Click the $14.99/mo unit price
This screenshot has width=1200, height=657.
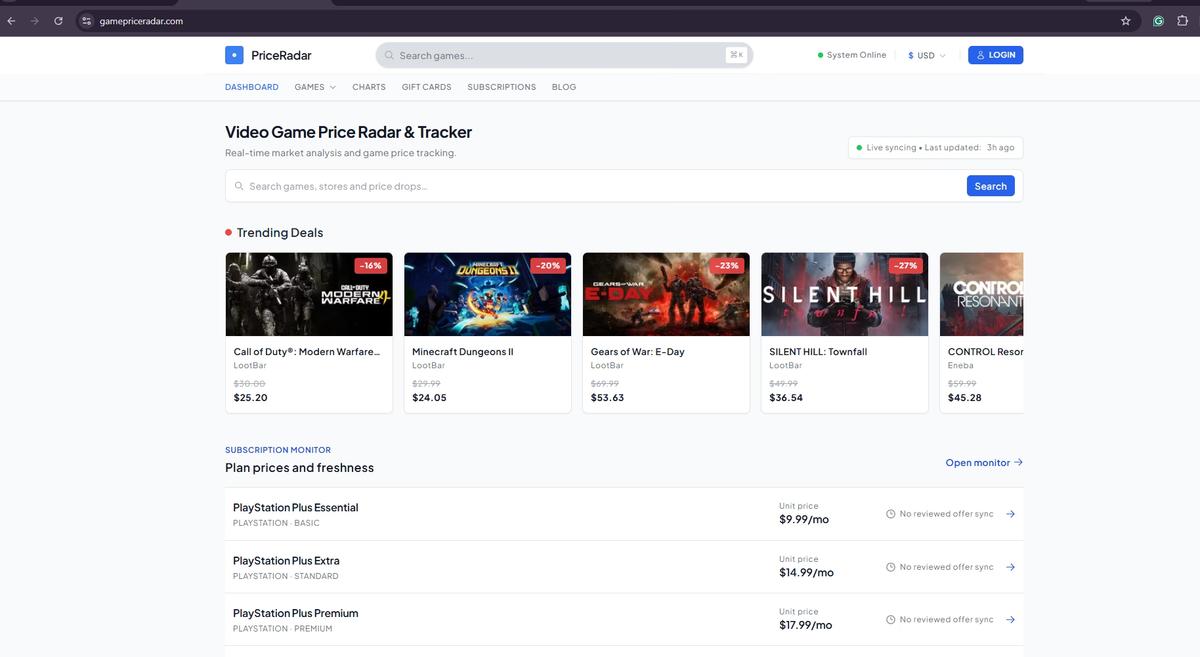coord(806,572)
